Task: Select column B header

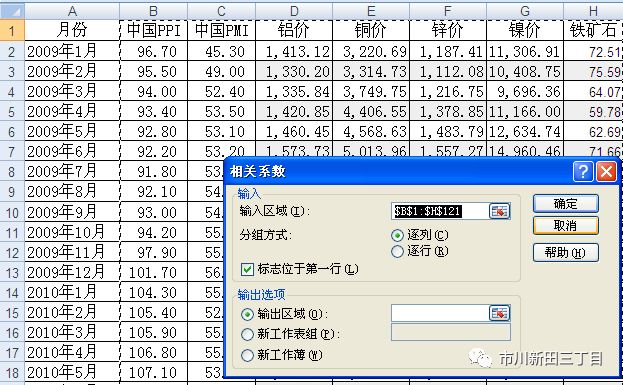Action: pyautogui.click(x=153, y=11)
